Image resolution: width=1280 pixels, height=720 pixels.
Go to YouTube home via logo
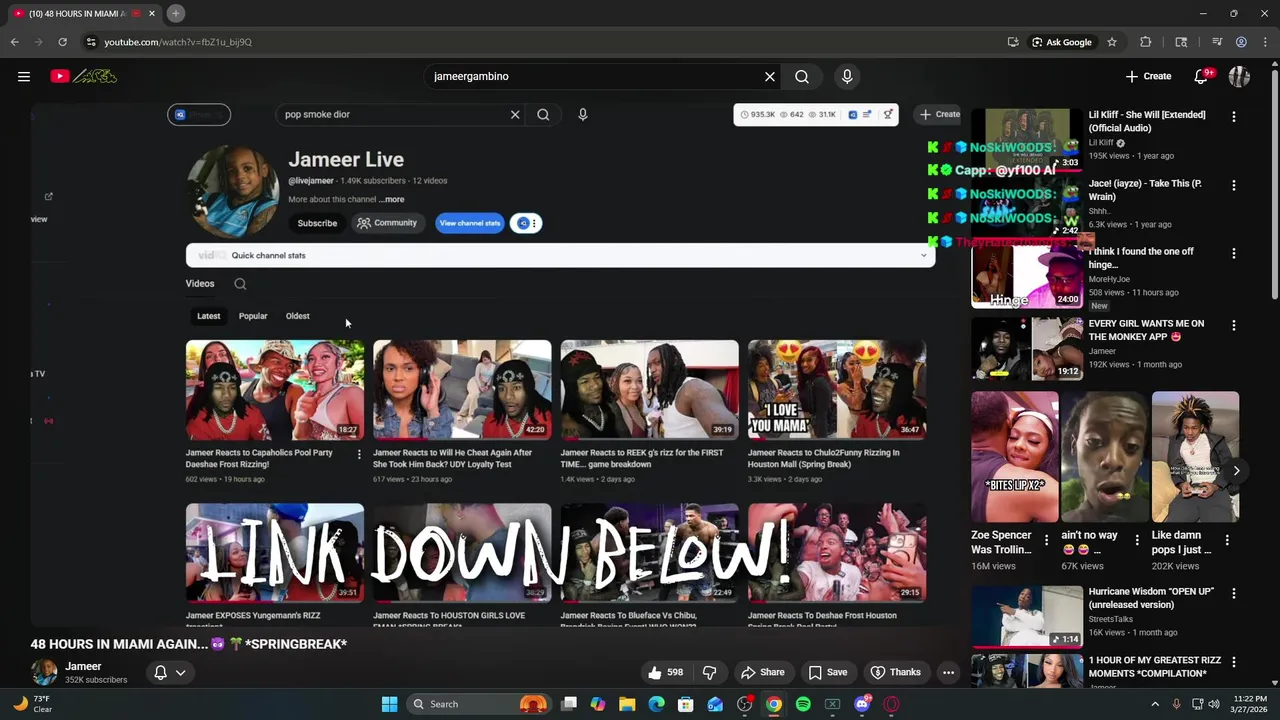pyautogui.click(x=84, y=76)
